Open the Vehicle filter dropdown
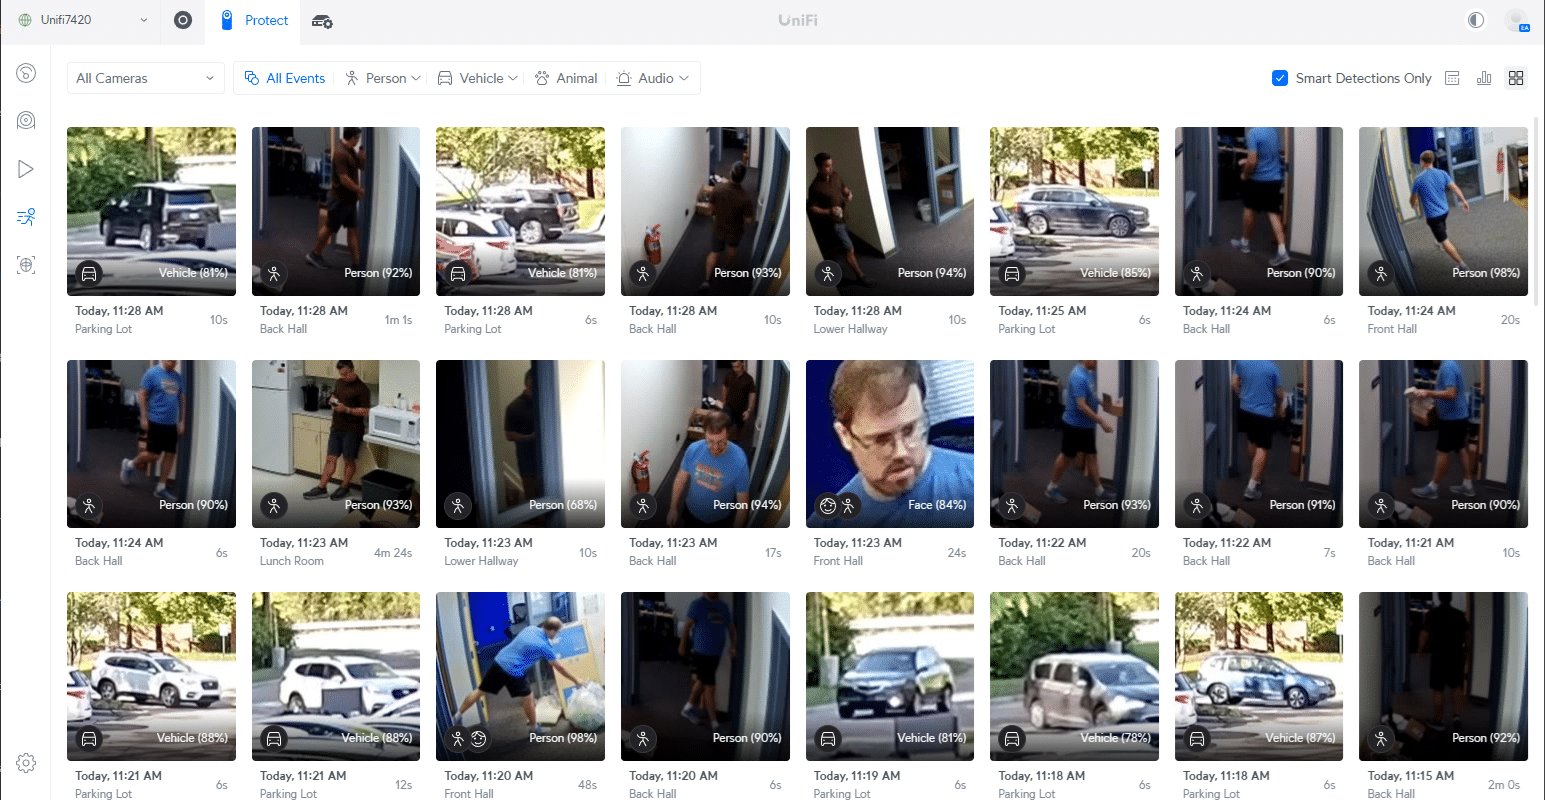 coord(477,78)
